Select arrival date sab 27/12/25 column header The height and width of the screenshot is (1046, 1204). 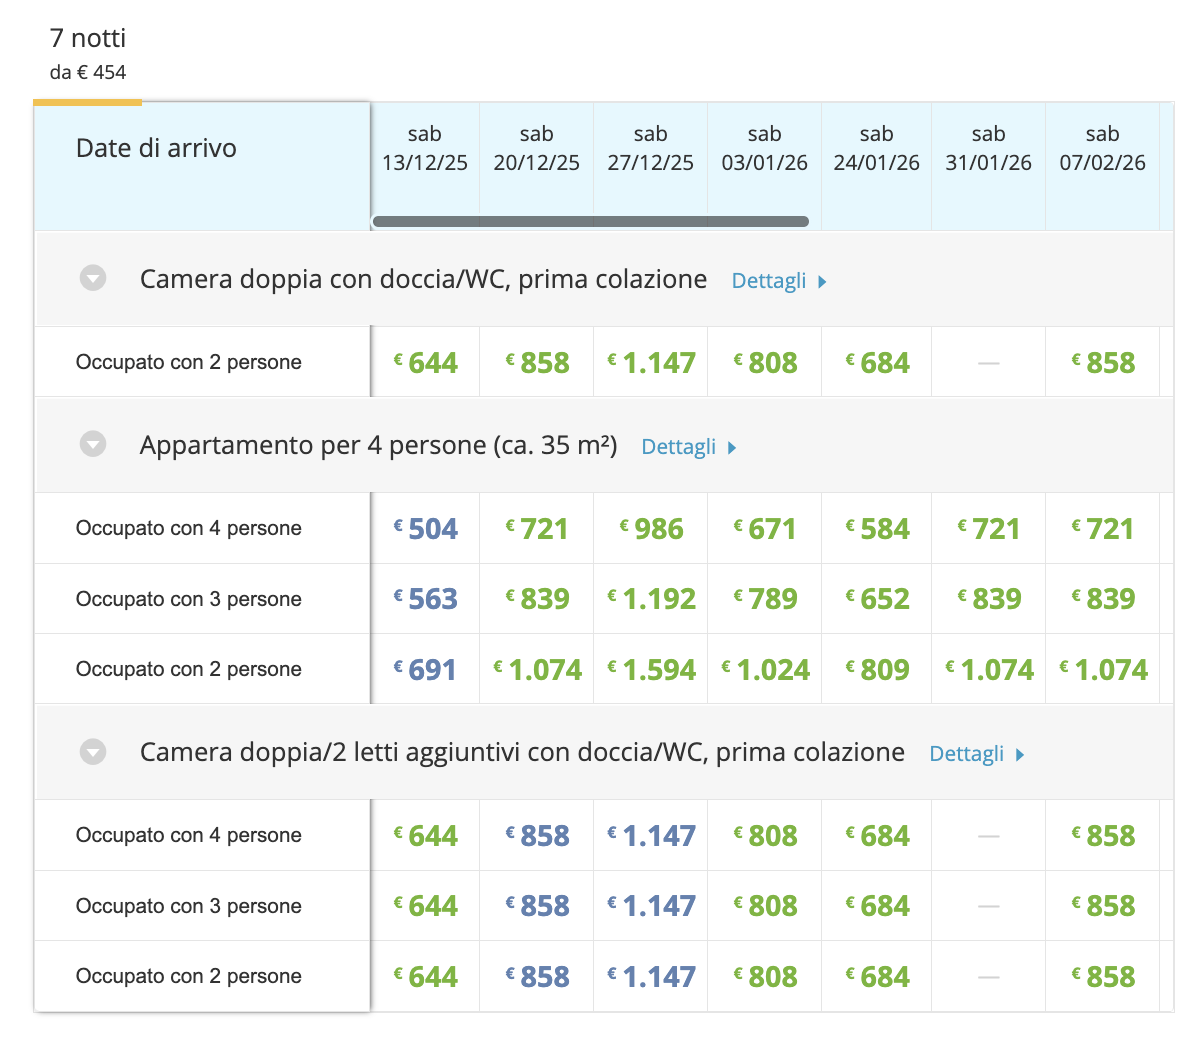coord(651,149)
